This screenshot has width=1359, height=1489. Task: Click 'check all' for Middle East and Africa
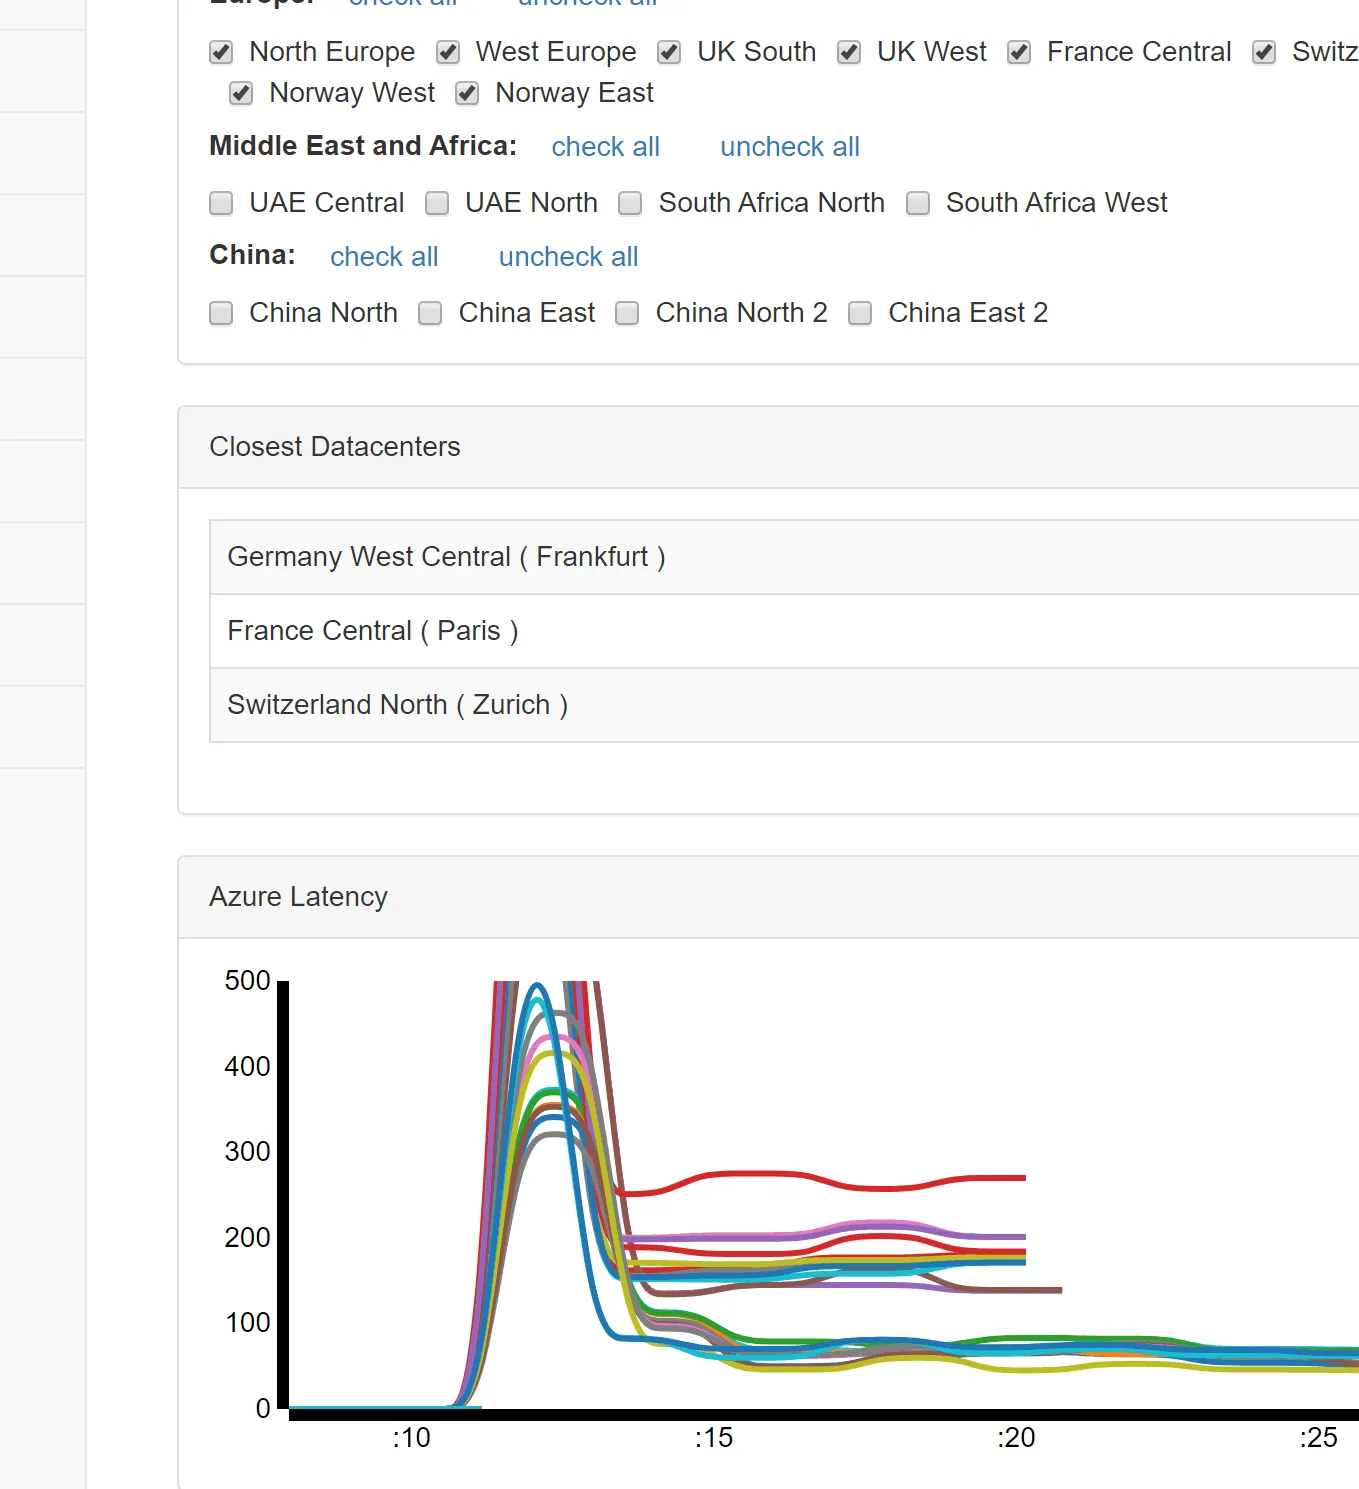click(606, 147)
